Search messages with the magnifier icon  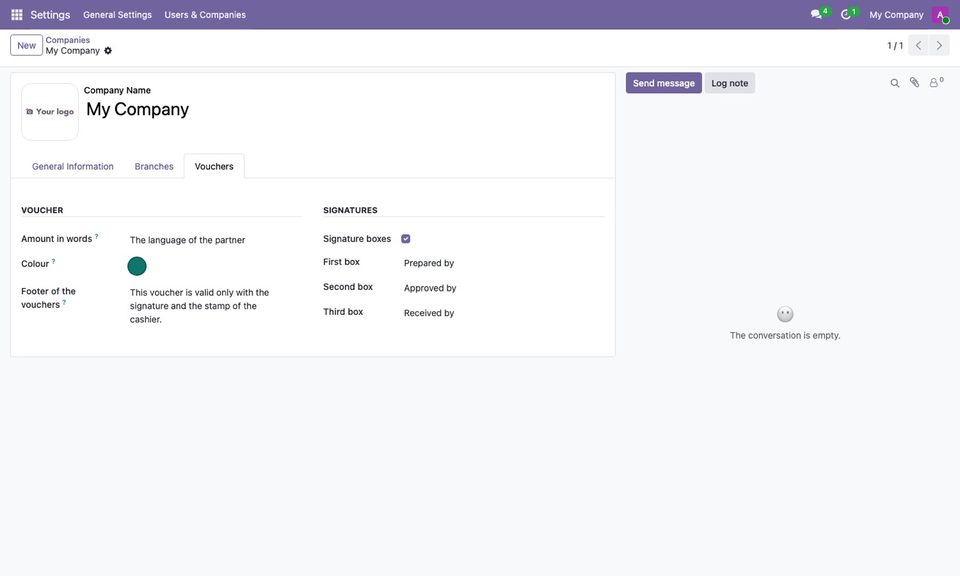tap(894, 83)
